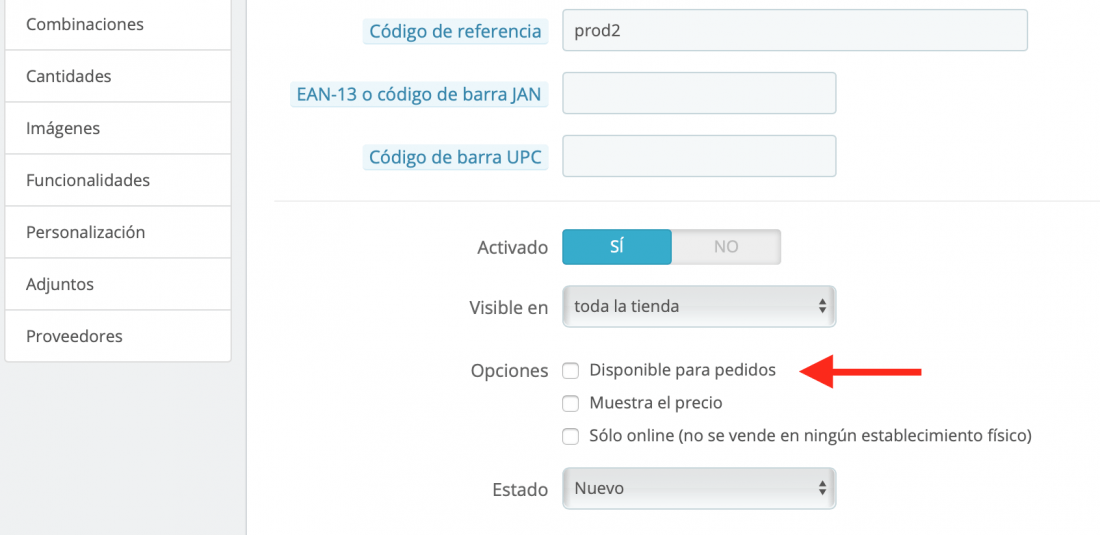Focus the EAN-13 barcode input field
This screenshot has width=1100, height=535.
pyautogui.click(x=699, y=93)
